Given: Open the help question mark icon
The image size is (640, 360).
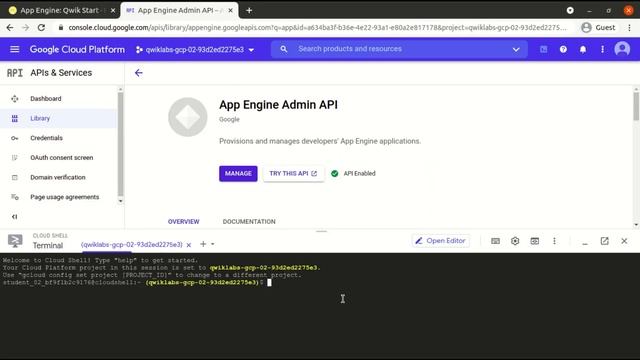Looking at the screenshot, I should pos(563,49).
